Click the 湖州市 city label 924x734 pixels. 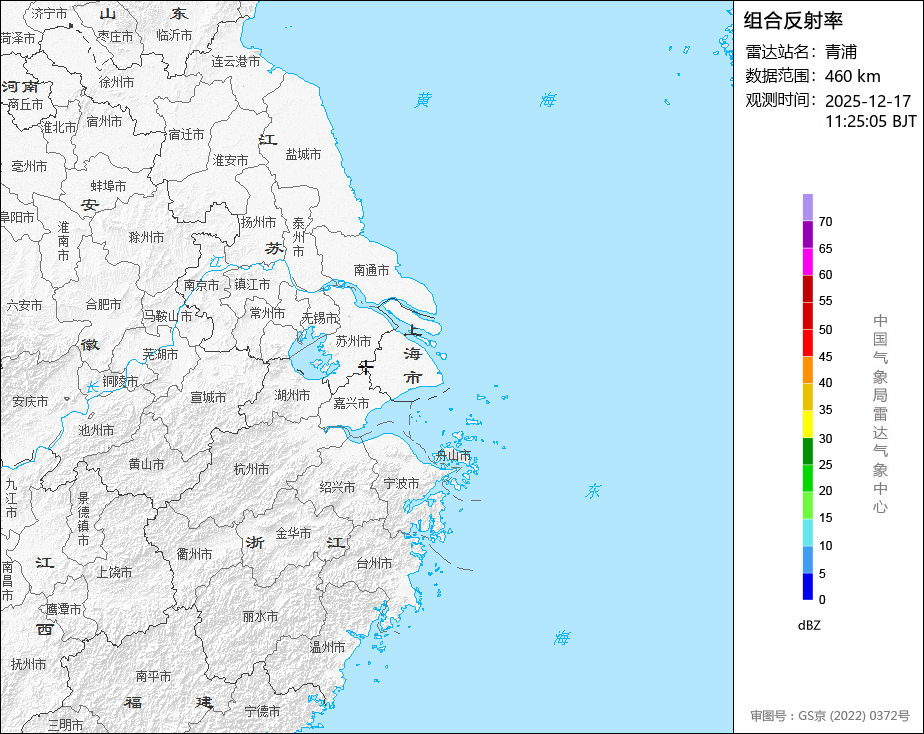click(292, 395)
